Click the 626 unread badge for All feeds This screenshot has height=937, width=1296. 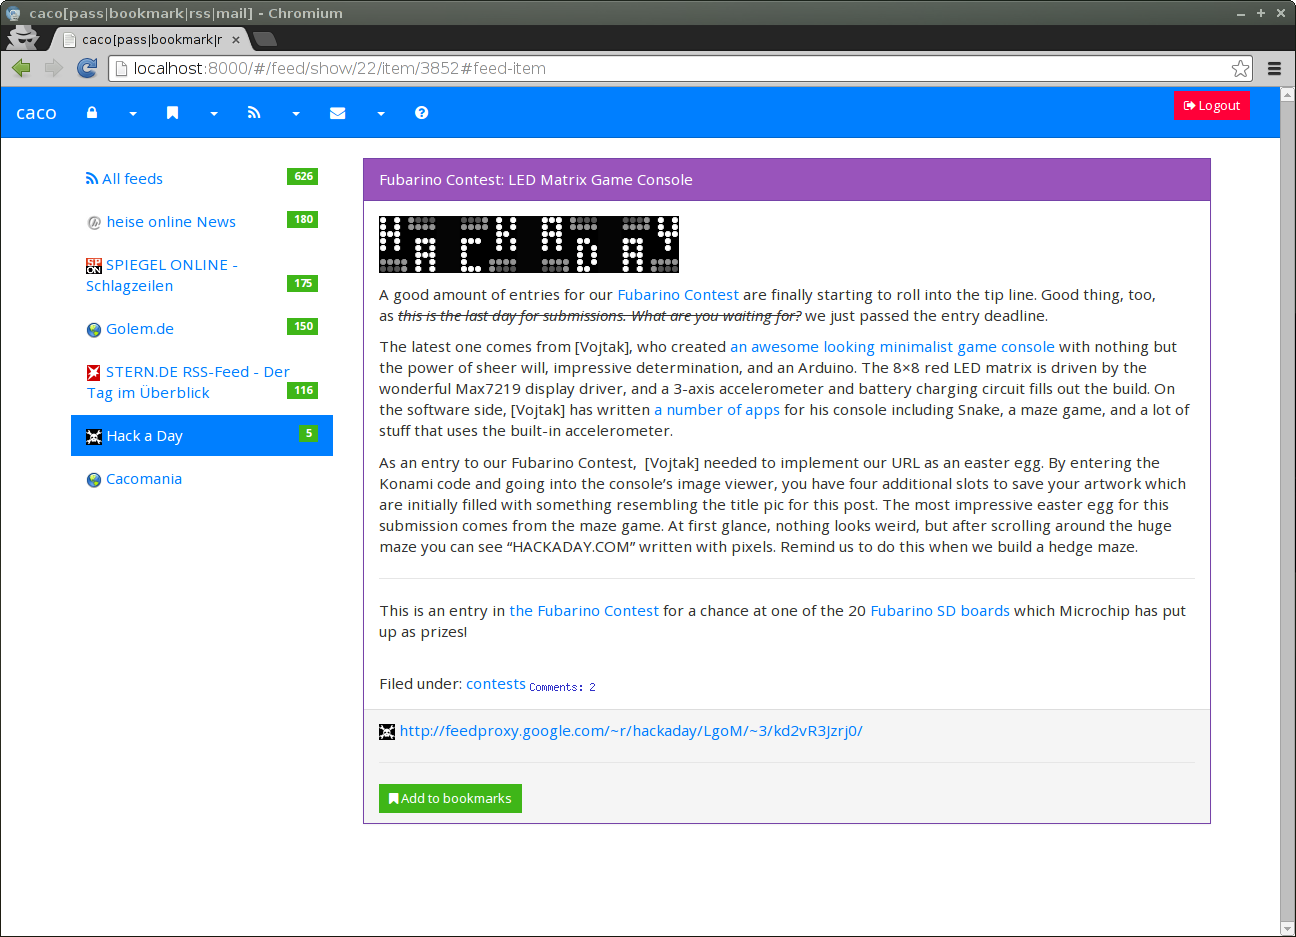point(303,176)
